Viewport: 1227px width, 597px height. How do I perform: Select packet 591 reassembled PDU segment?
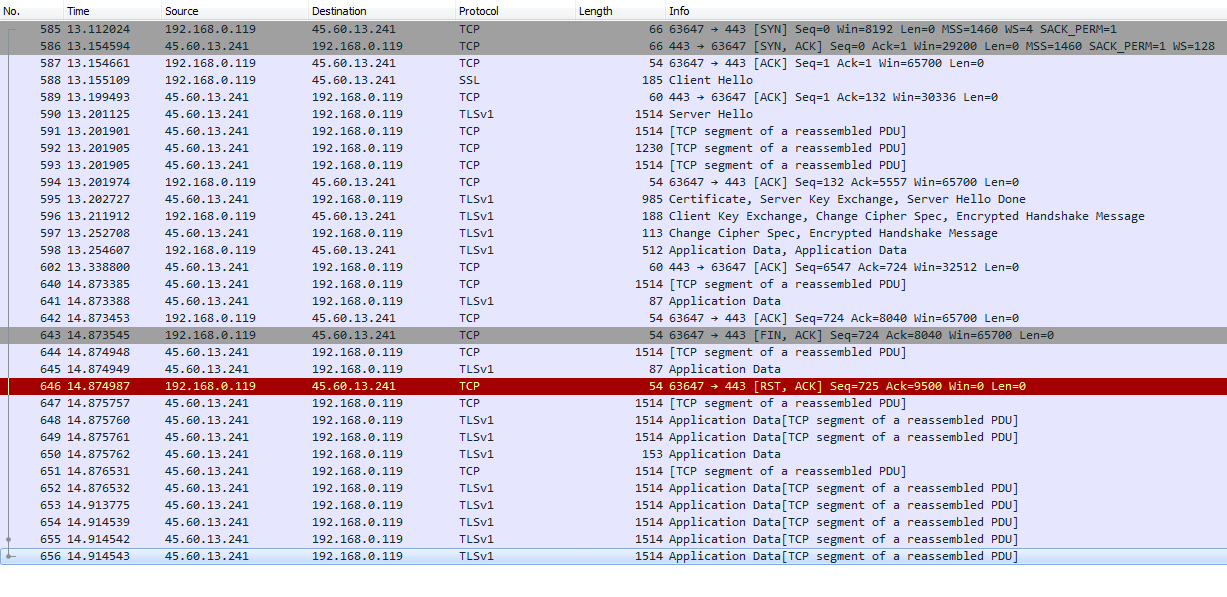point(613,131)
